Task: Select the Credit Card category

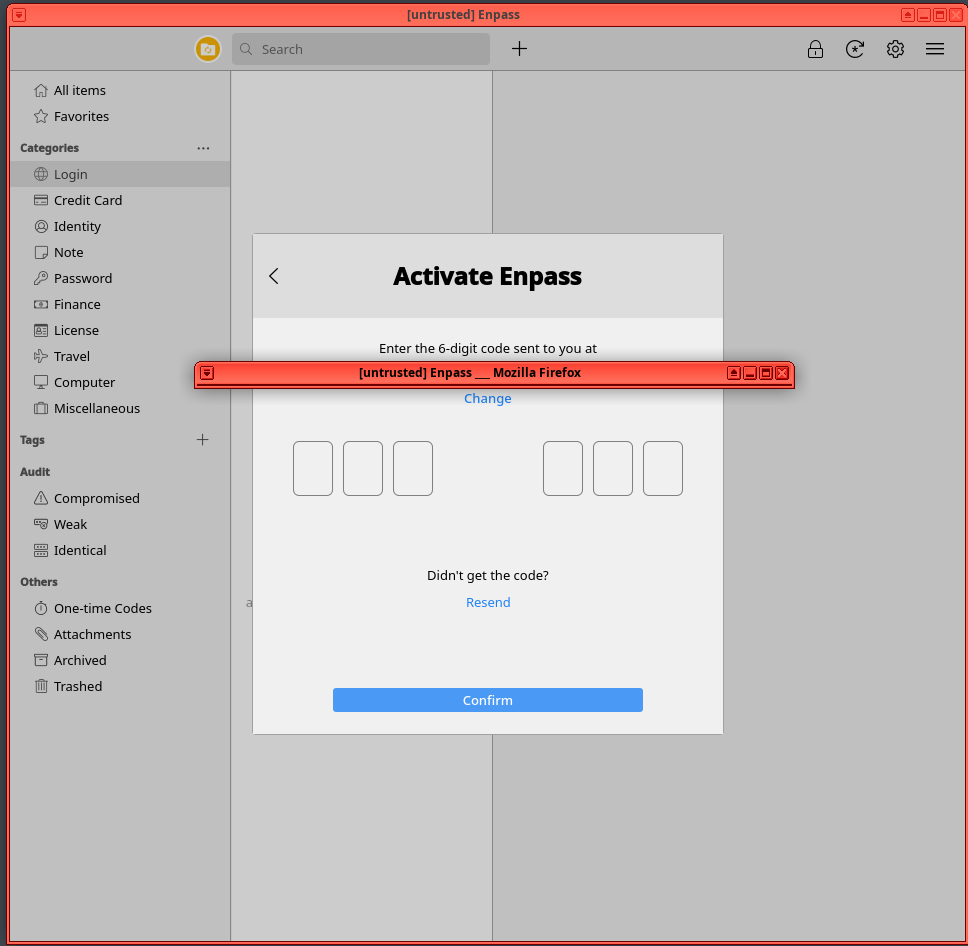Action: click(87, 200)
